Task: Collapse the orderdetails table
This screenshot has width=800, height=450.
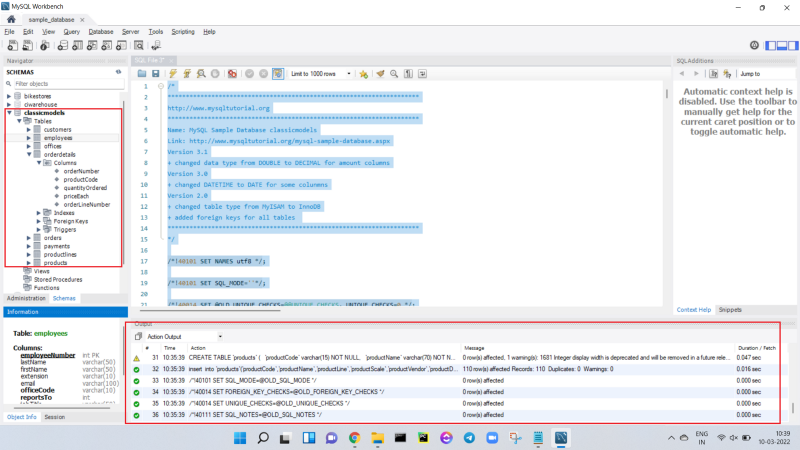Action: pos(29,154)
